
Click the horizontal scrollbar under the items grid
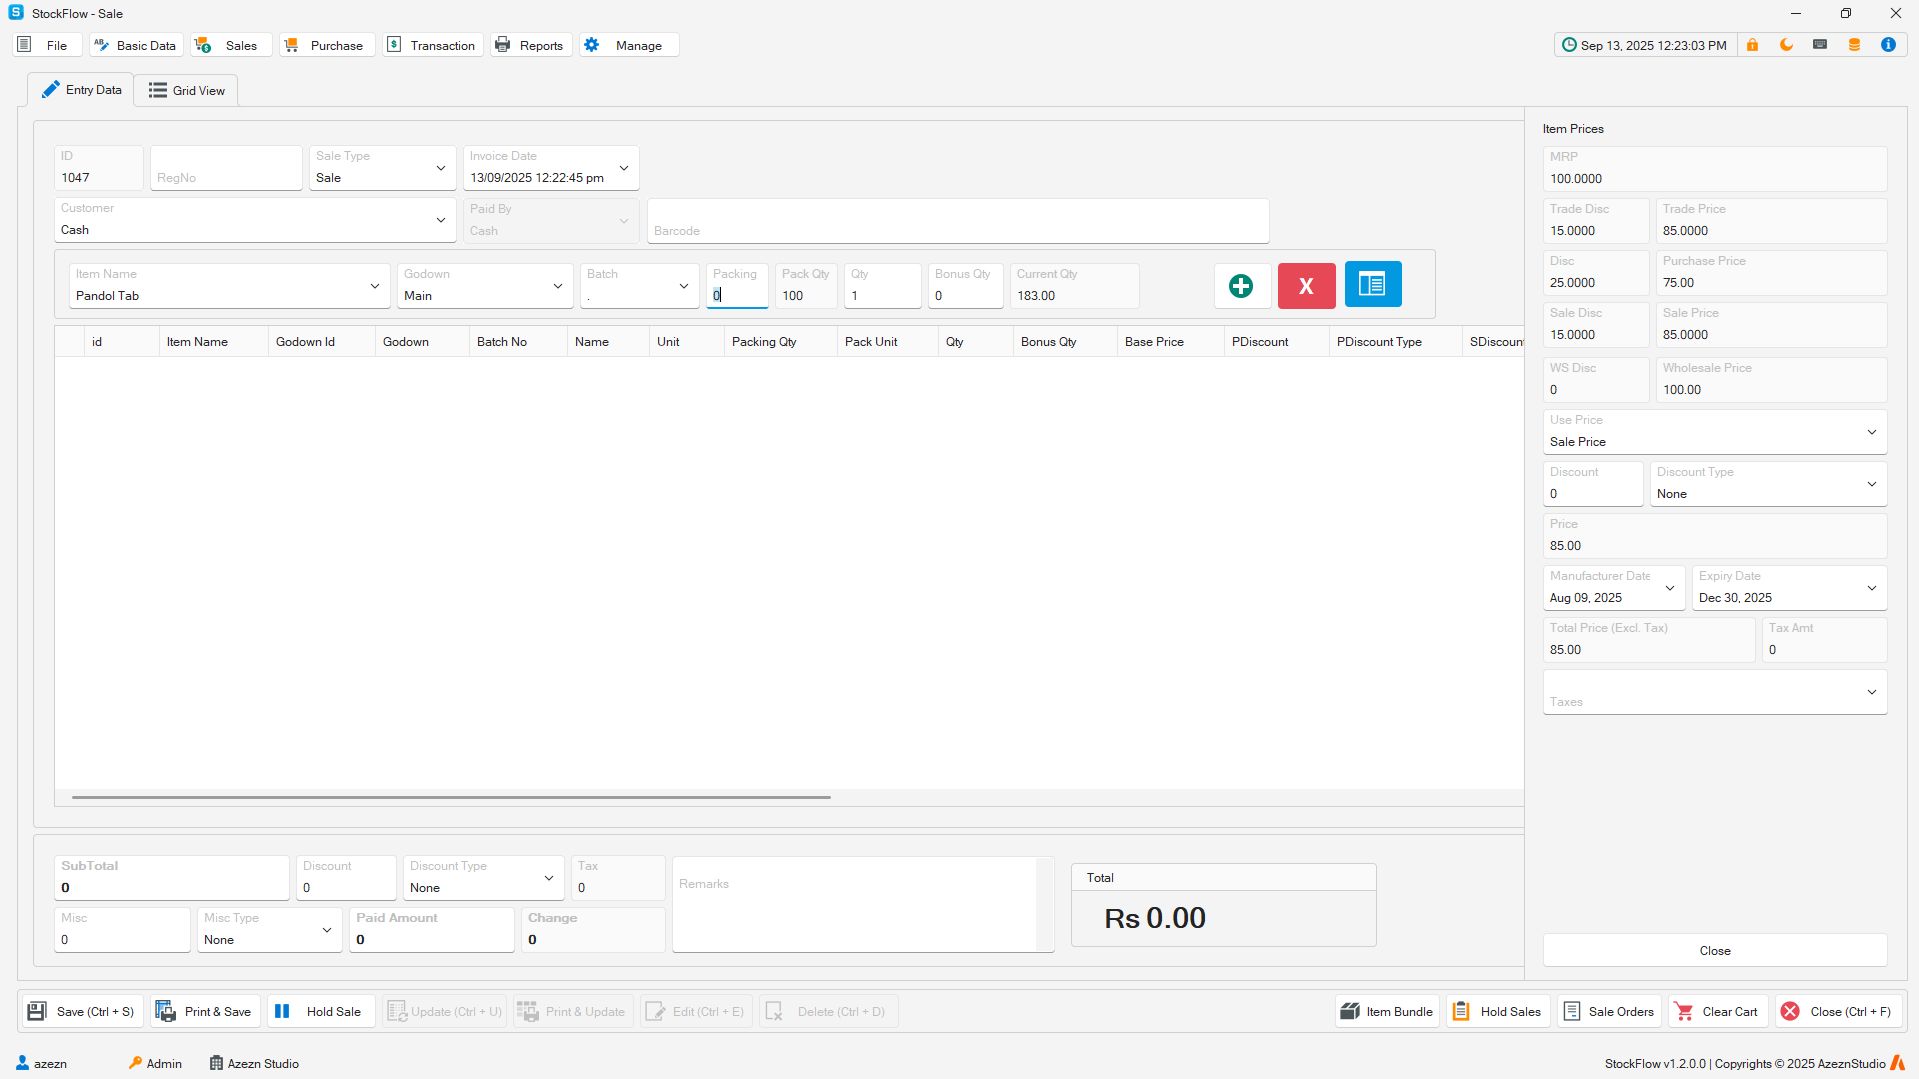click(450, 797)
